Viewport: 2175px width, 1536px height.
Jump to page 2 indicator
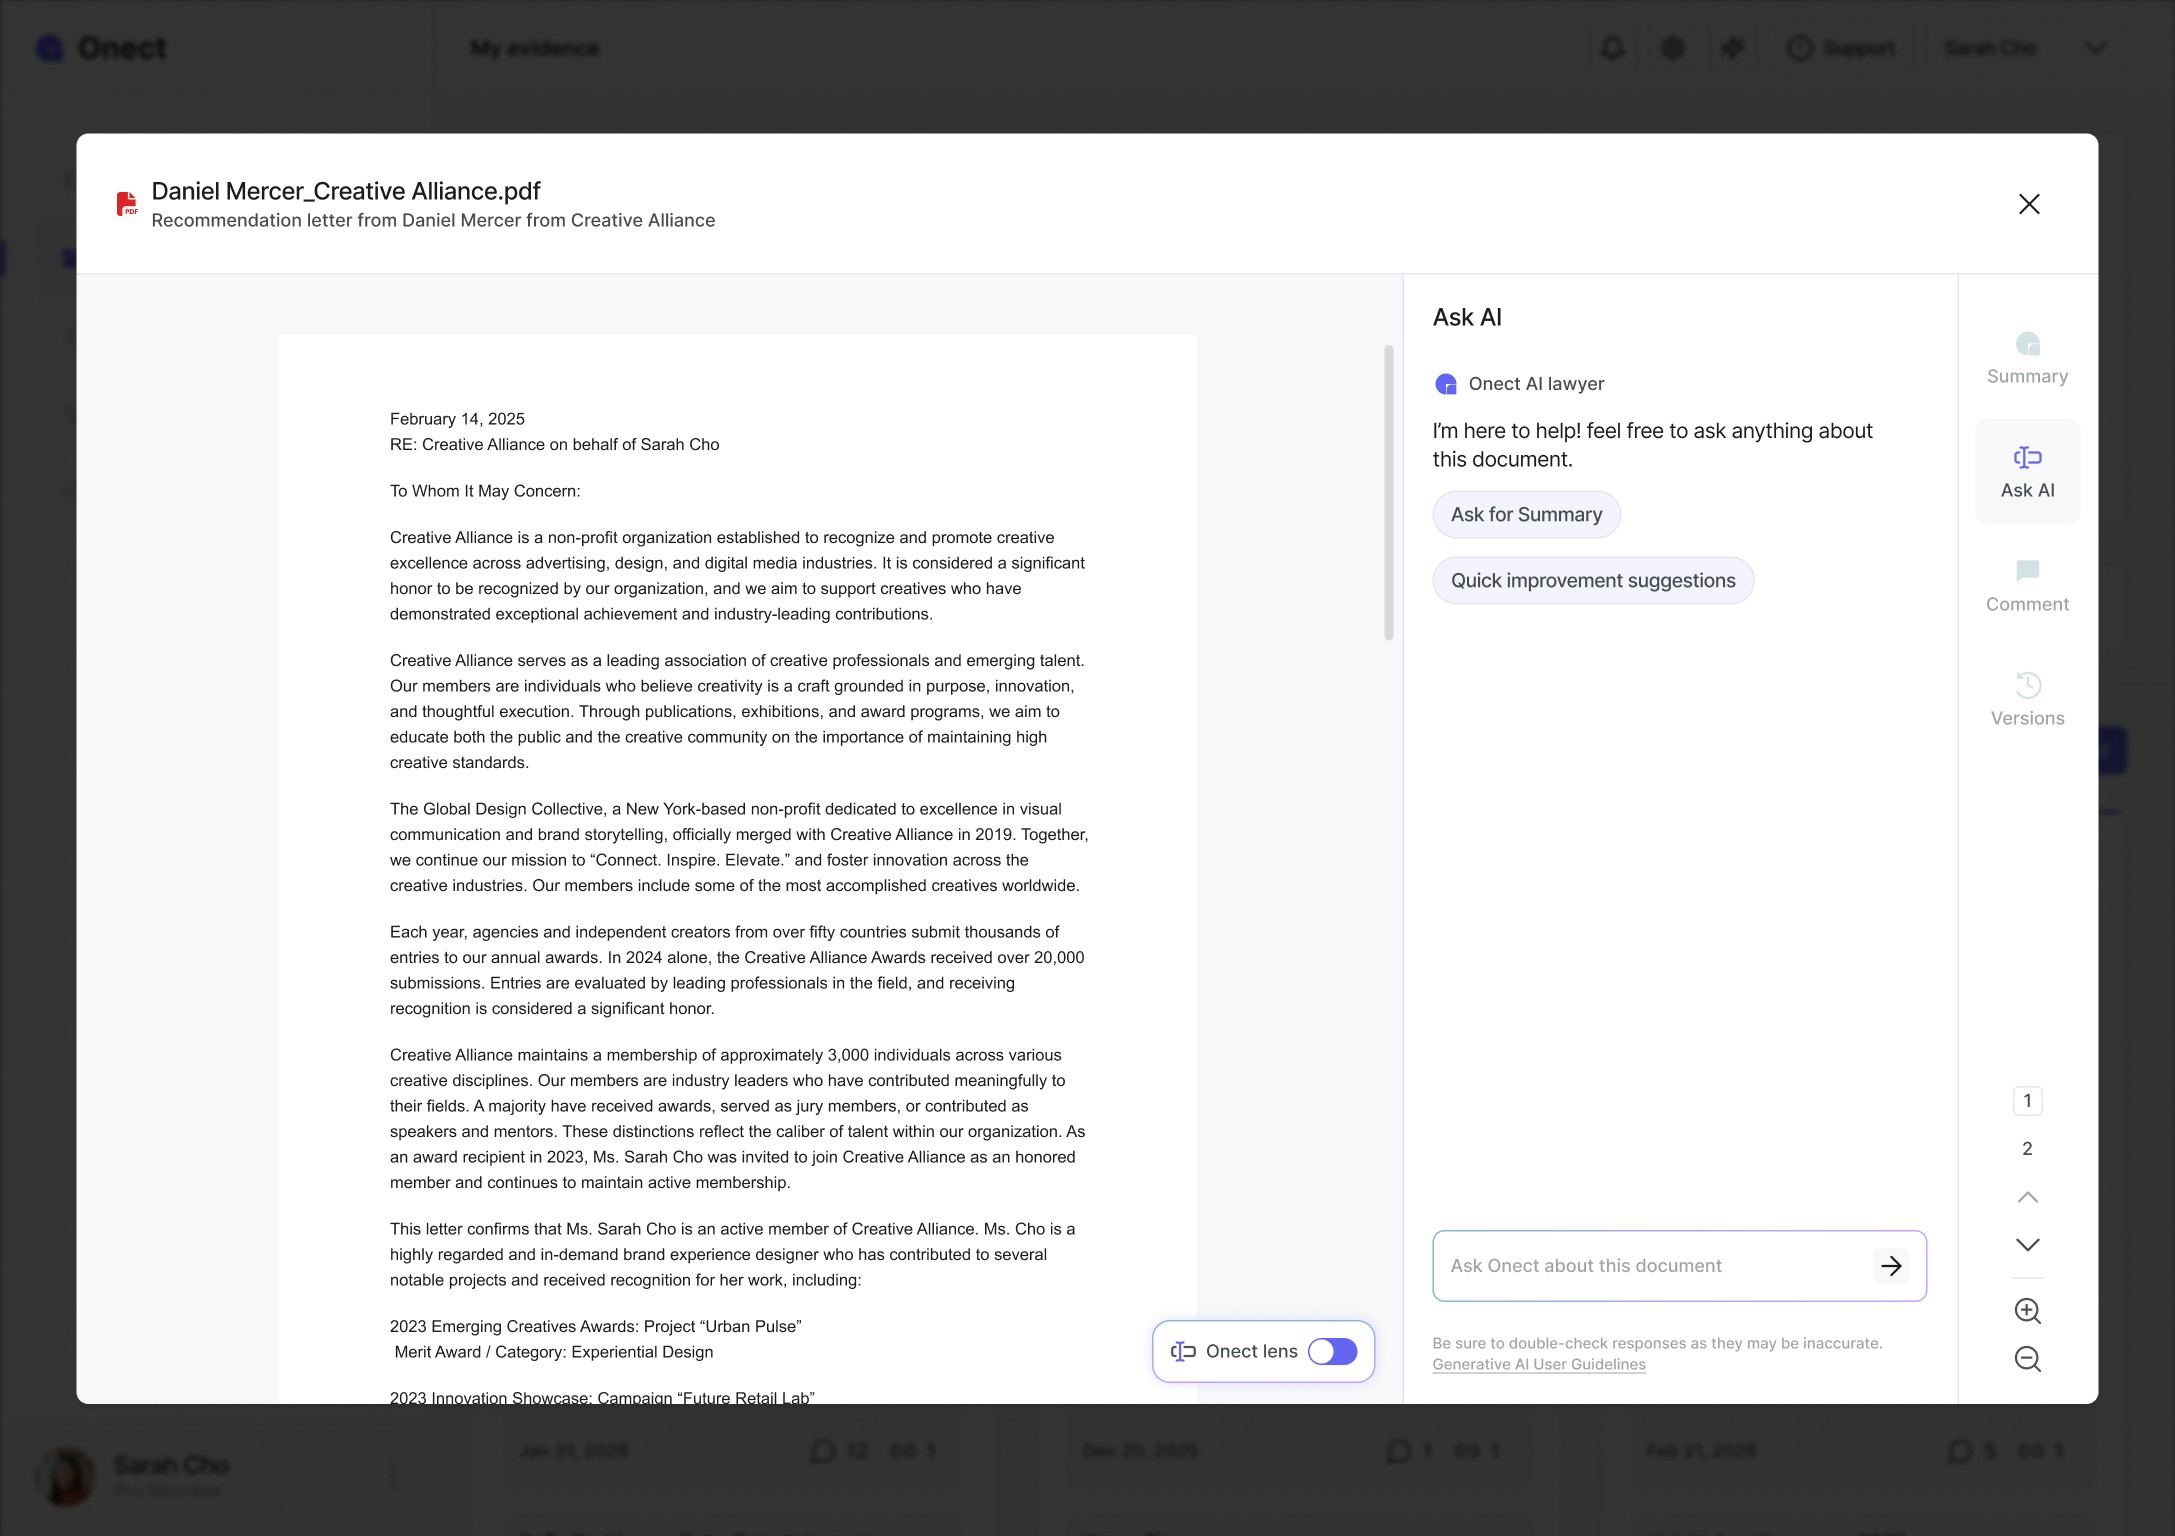pos(2027,1149)
